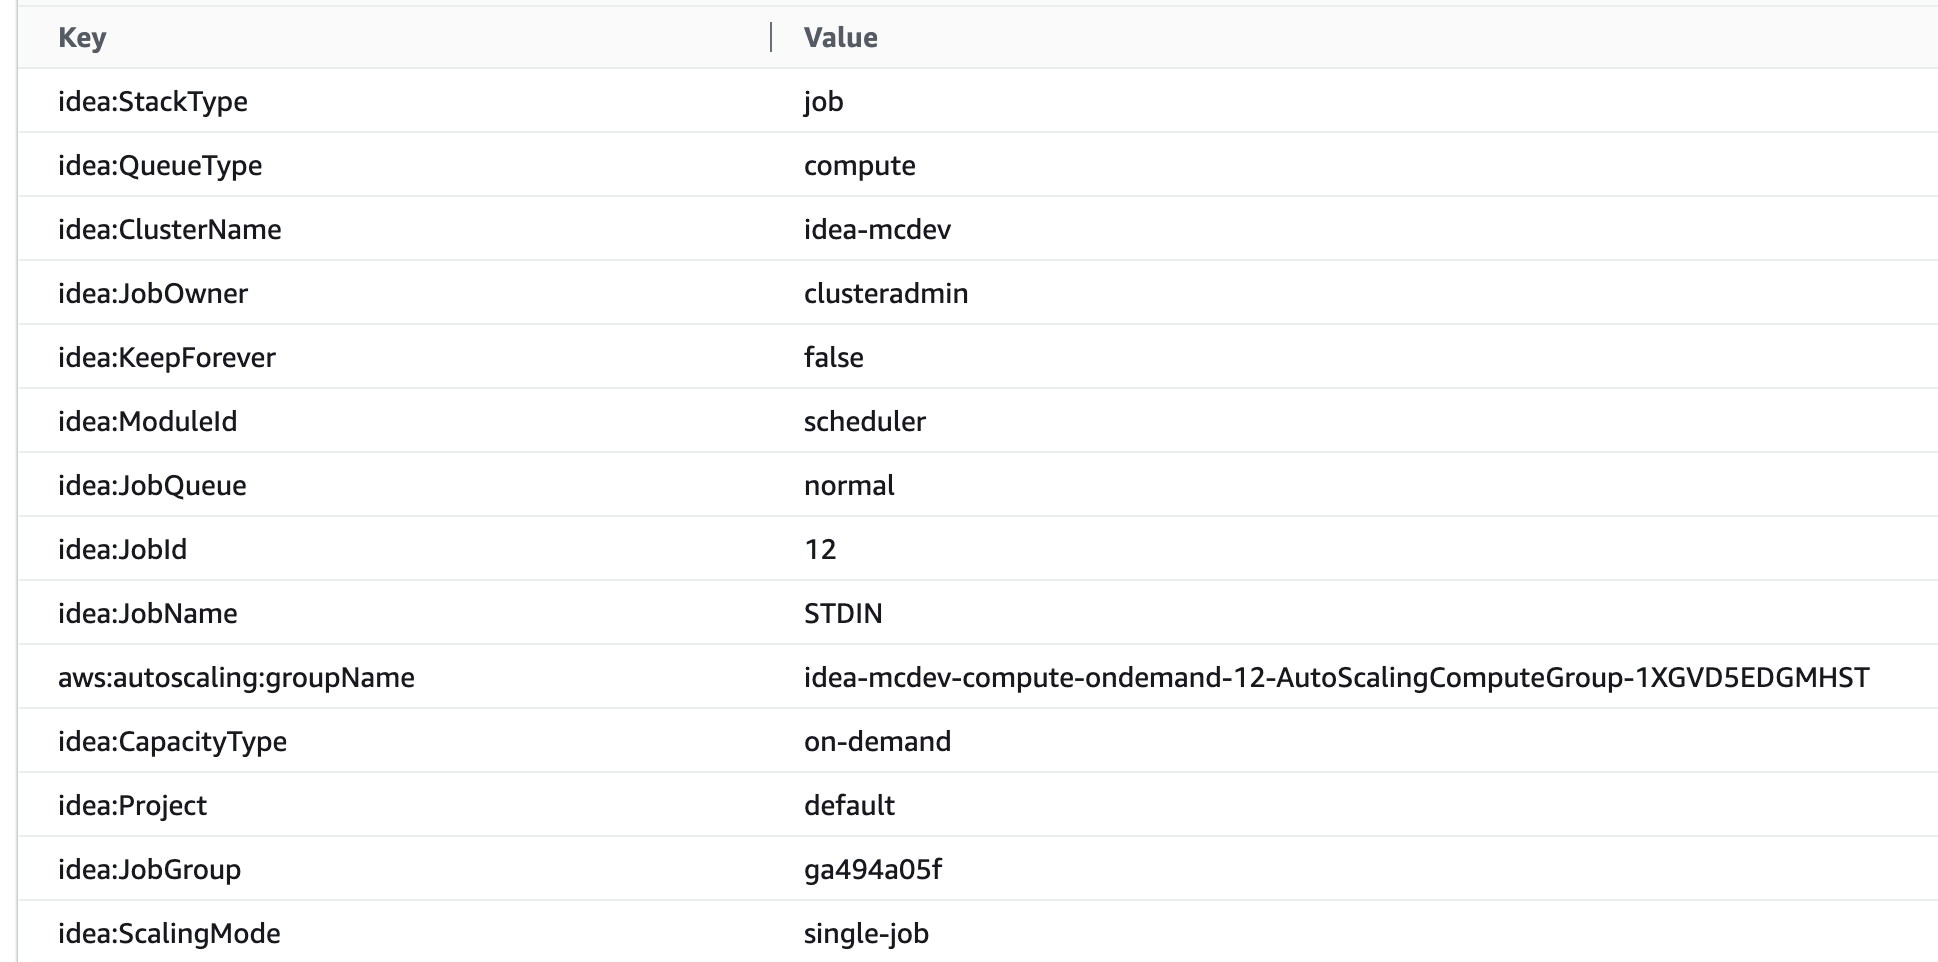Click the aws:autoscaling:groupName key
Screen dimensions: 1938x962
(x=236, y=678)
